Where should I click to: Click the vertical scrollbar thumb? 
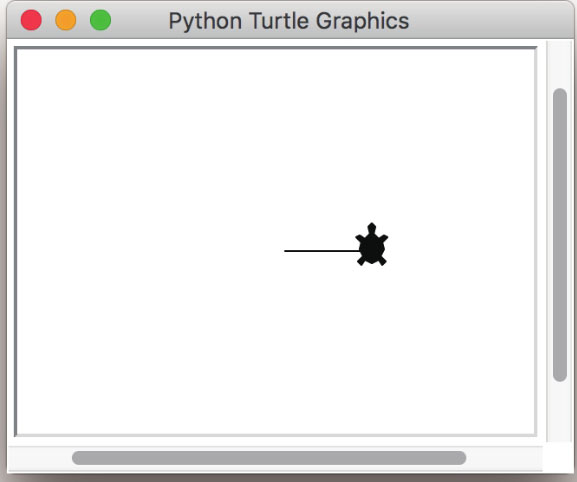tap(560, 235)
